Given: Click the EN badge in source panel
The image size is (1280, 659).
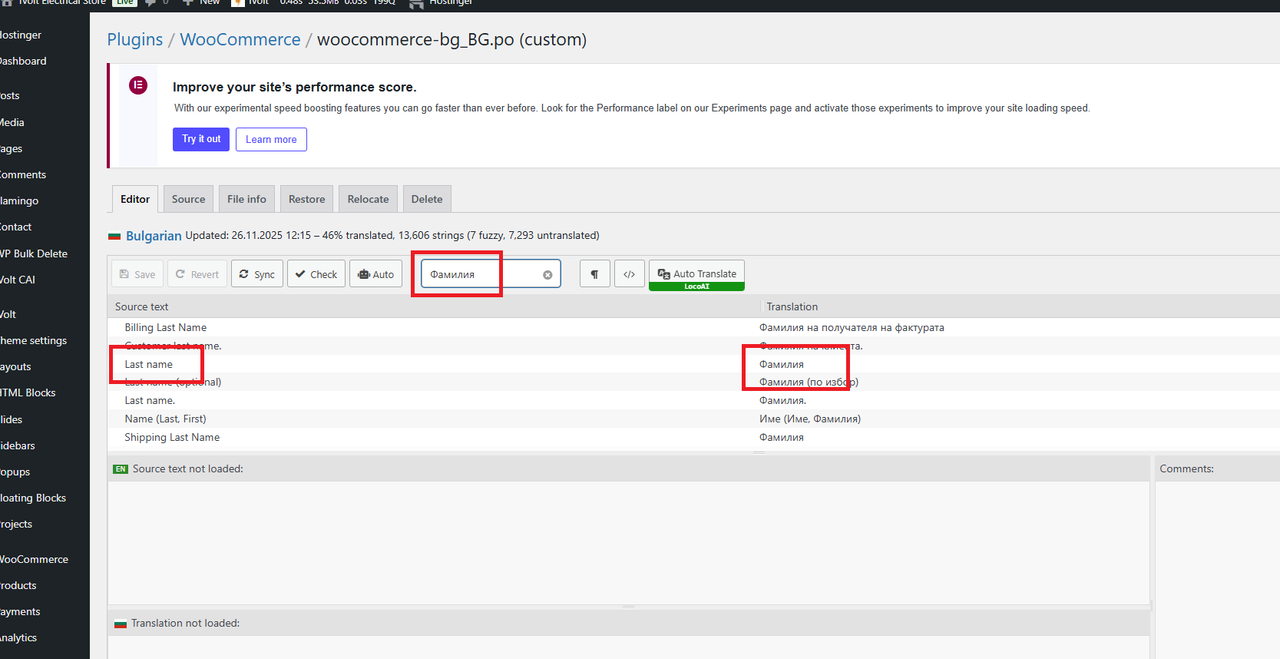Looking at the screenshot, I should pyautogui.click(x=121, y=468).
